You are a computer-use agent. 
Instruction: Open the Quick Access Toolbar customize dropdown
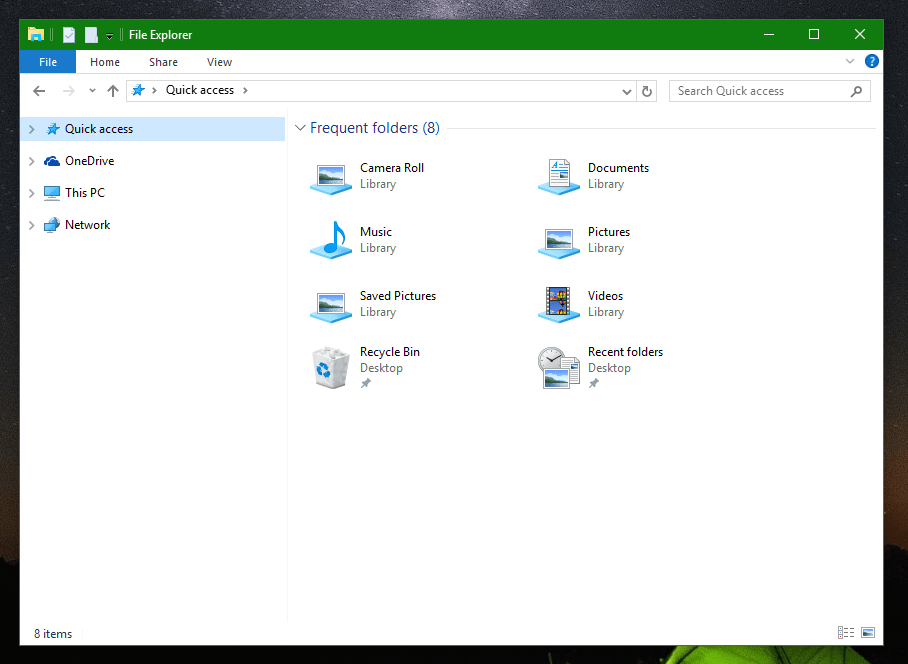108,34
